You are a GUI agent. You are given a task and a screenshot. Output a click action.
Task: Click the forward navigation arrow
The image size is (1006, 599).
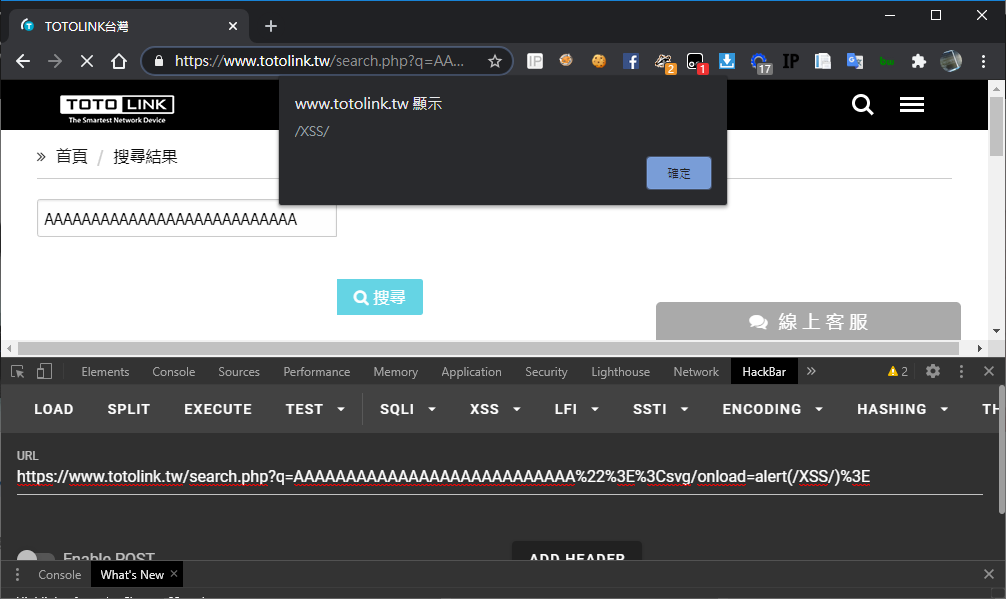point(55,61)
